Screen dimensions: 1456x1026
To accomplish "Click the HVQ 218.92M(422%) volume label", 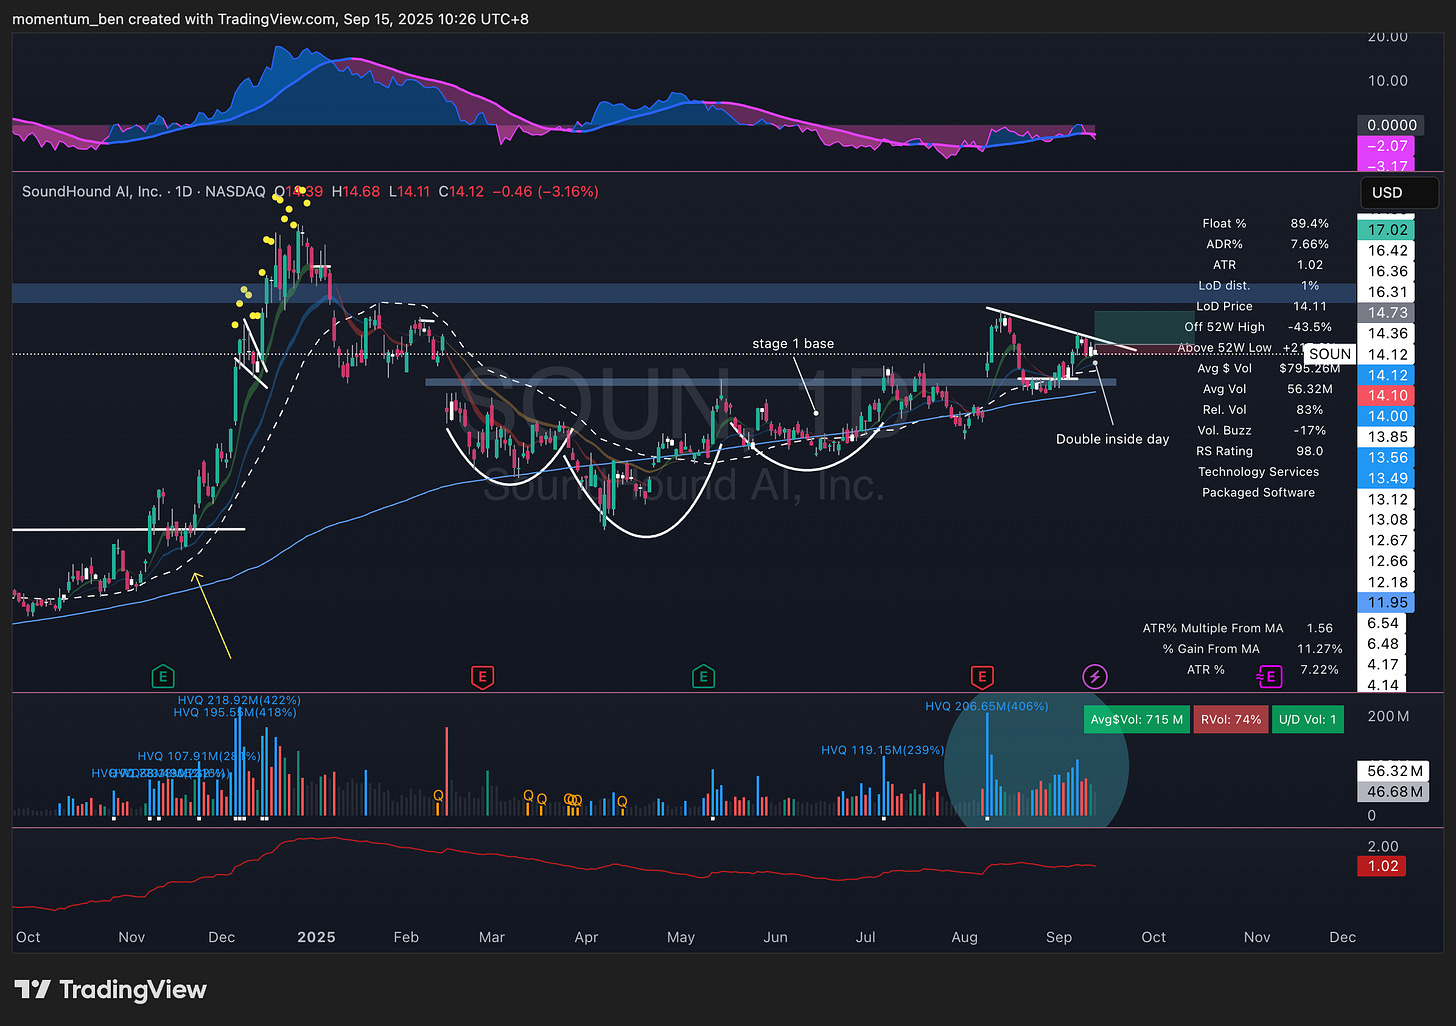I will (239, 701).
